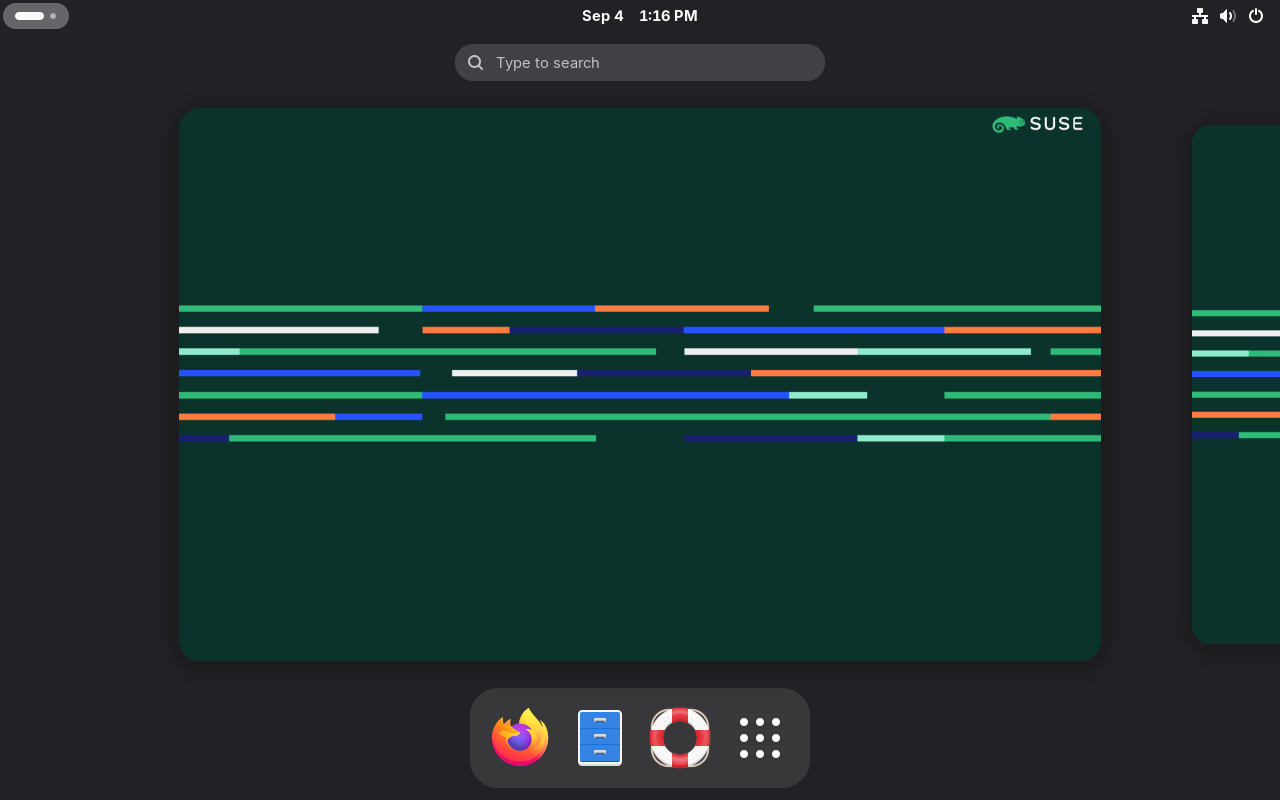
Task: Open GNOME Help via the lifesaver icon
Action: [x=680, y=737]
